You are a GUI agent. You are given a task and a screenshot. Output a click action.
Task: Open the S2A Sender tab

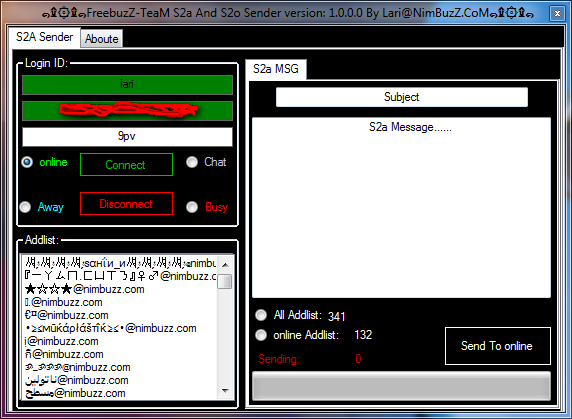(44, 37)
